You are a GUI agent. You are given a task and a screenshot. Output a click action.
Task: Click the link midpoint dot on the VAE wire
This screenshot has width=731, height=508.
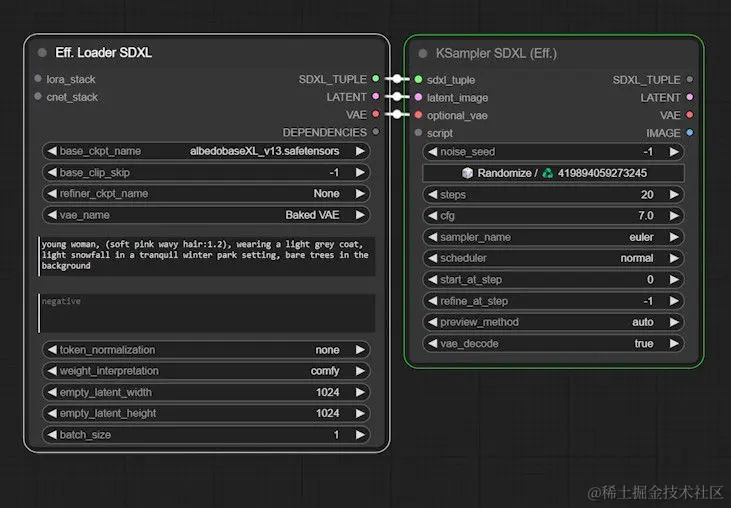[397, 114]
